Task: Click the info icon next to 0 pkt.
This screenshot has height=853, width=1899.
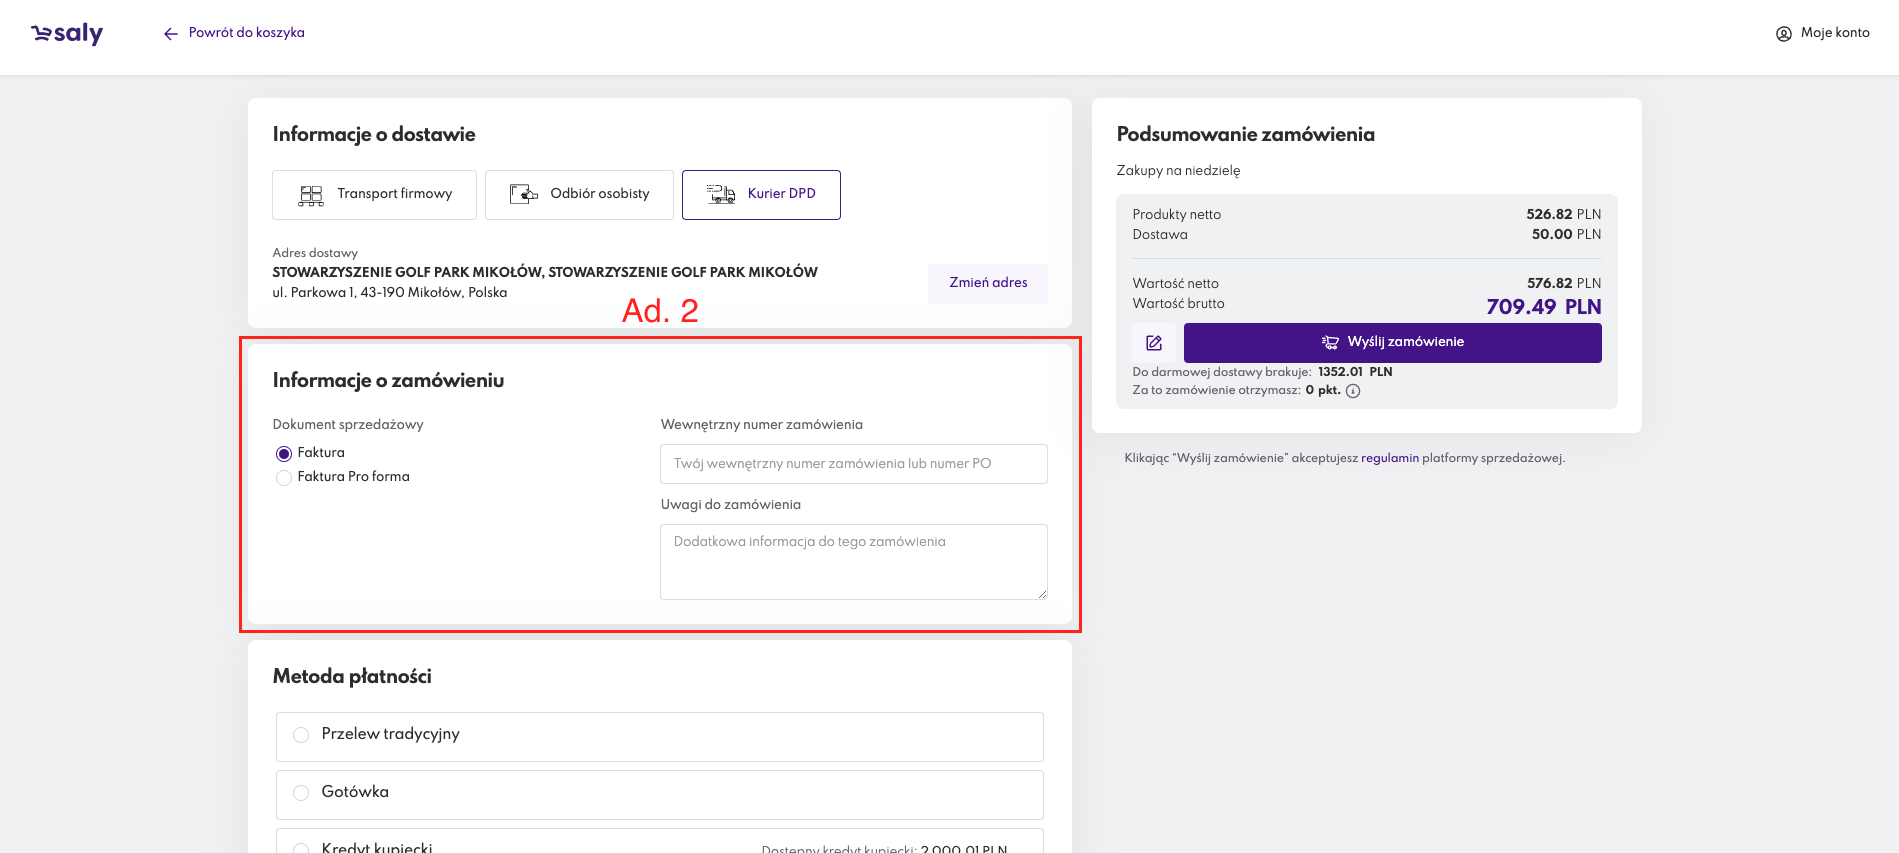Action: pos(1353,391)
